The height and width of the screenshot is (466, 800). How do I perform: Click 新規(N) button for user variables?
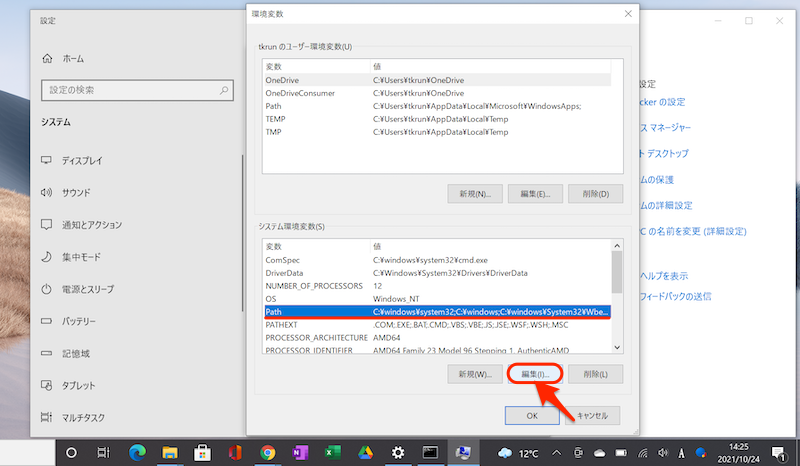point(474,193)
